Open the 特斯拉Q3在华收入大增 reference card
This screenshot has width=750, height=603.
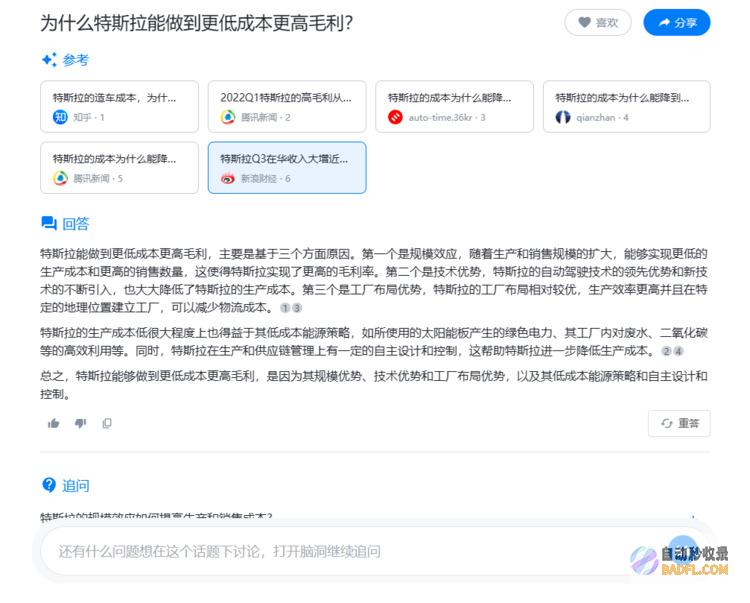point(287,167)
